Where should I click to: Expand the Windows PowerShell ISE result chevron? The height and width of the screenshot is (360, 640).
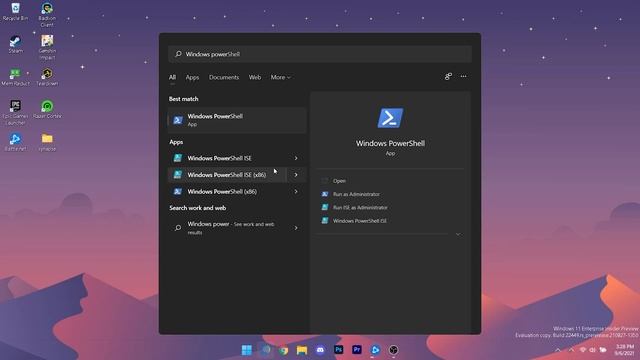tap(296, 158)
